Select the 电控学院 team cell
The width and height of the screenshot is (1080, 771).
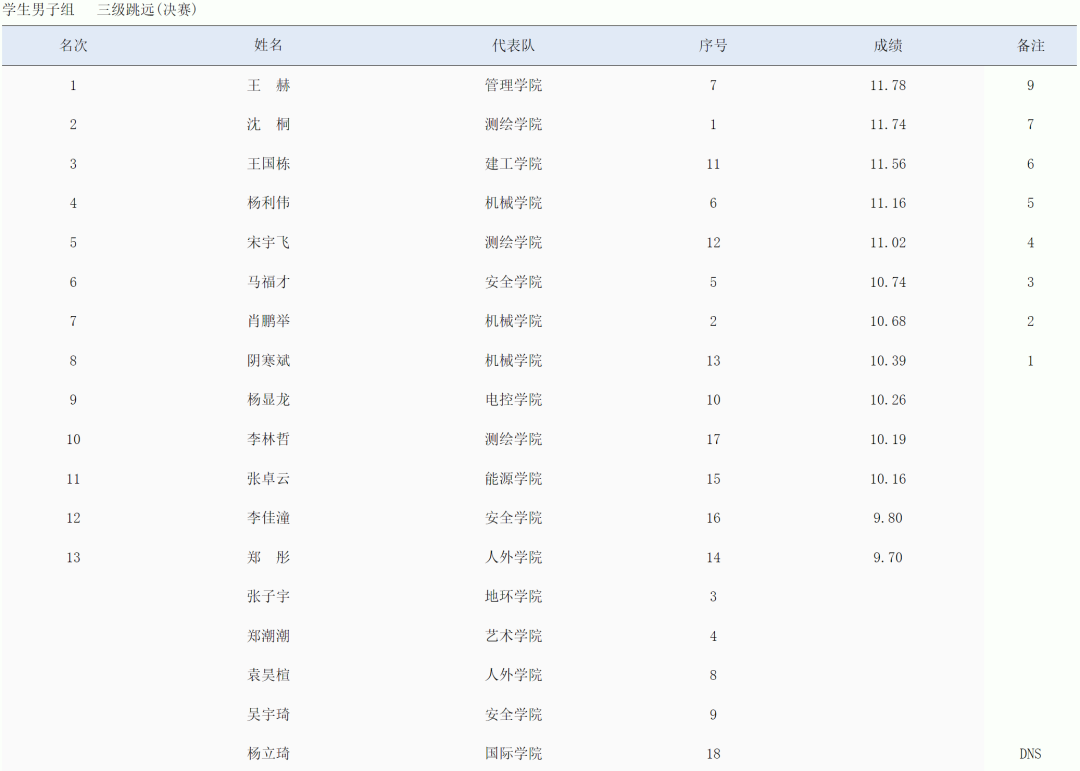pos(513,400)
